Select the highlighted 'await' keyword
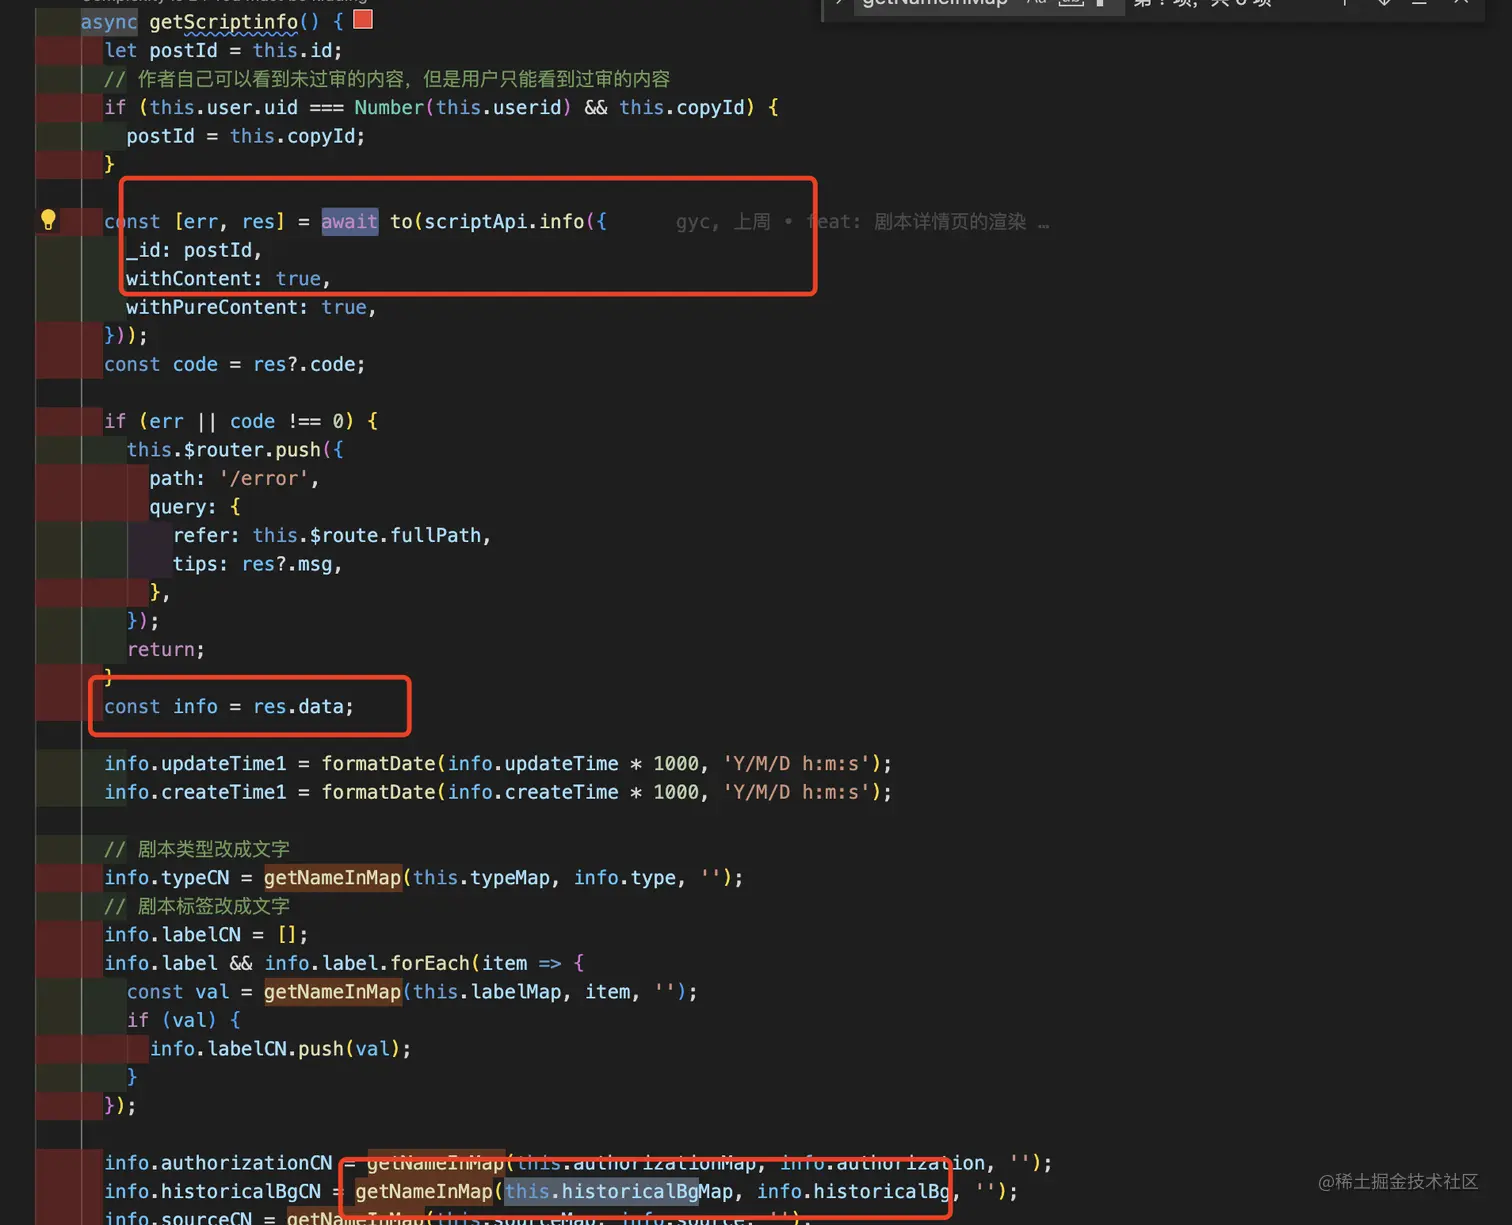Viewport: 1512px width, 1225px height. coord(349,221)
